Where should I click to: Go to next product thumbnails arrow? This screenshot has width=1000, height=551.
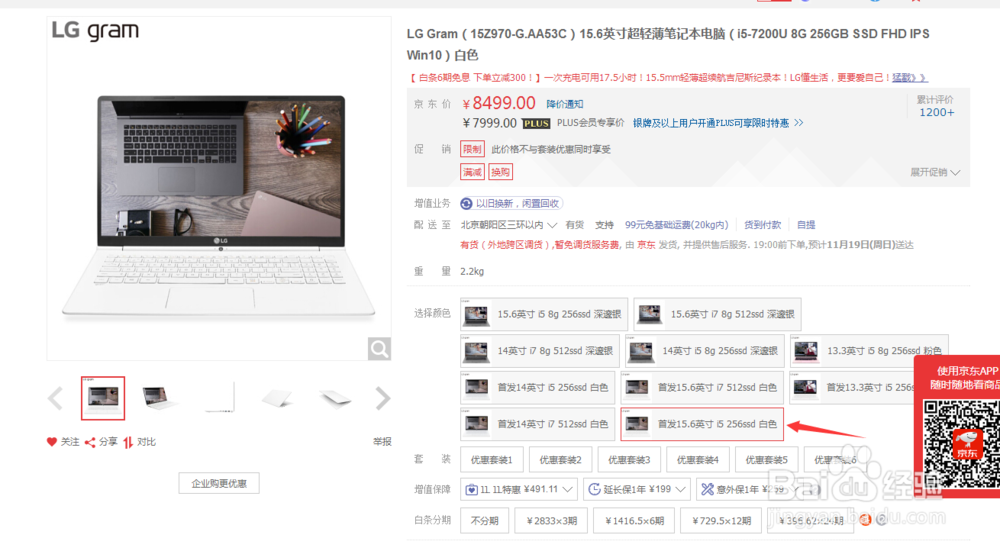click(382, 399)
